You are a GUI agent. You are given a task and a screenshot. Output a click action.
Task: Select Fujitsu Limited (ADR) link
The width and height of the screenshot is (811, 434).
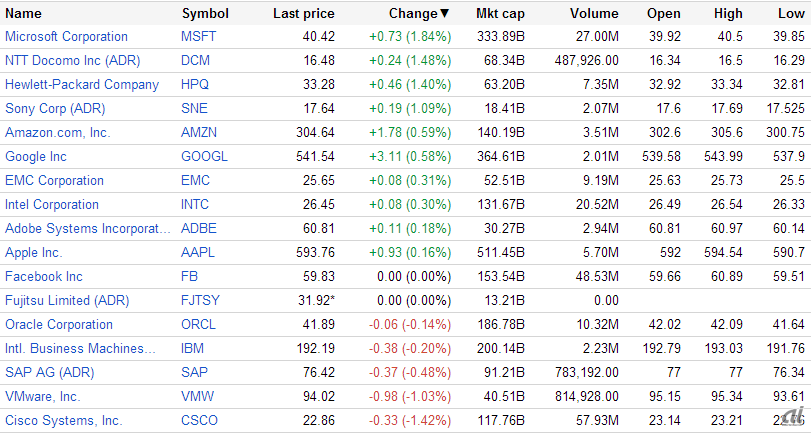68,300
